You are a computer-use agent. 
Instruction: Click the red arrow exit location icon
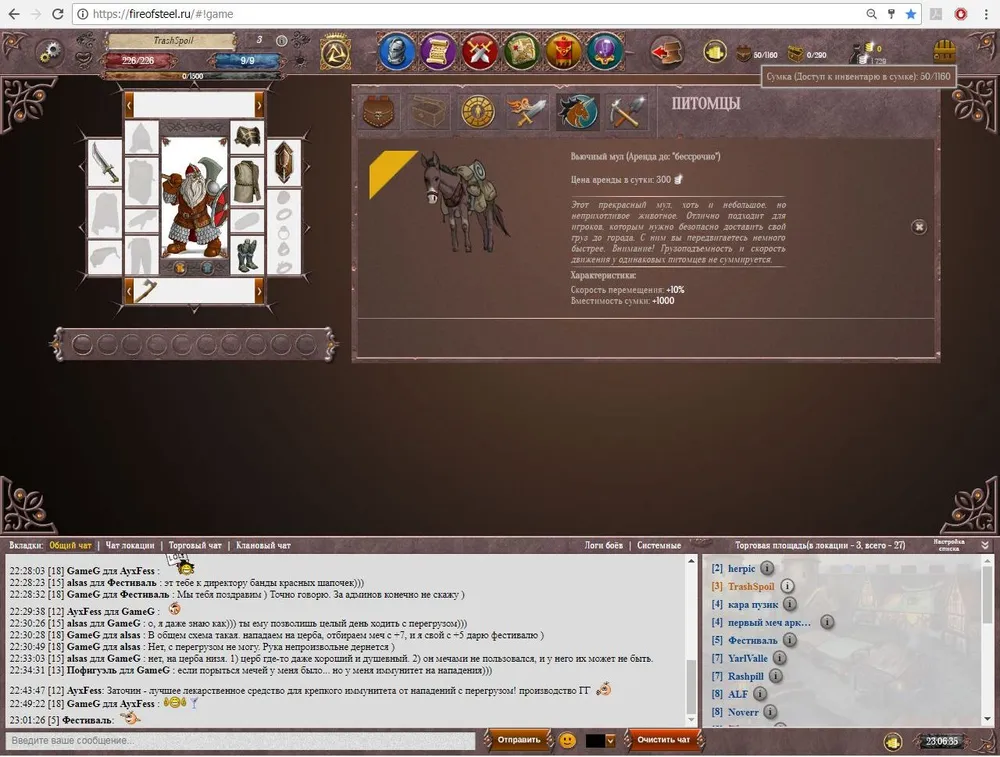coord(667,52)
